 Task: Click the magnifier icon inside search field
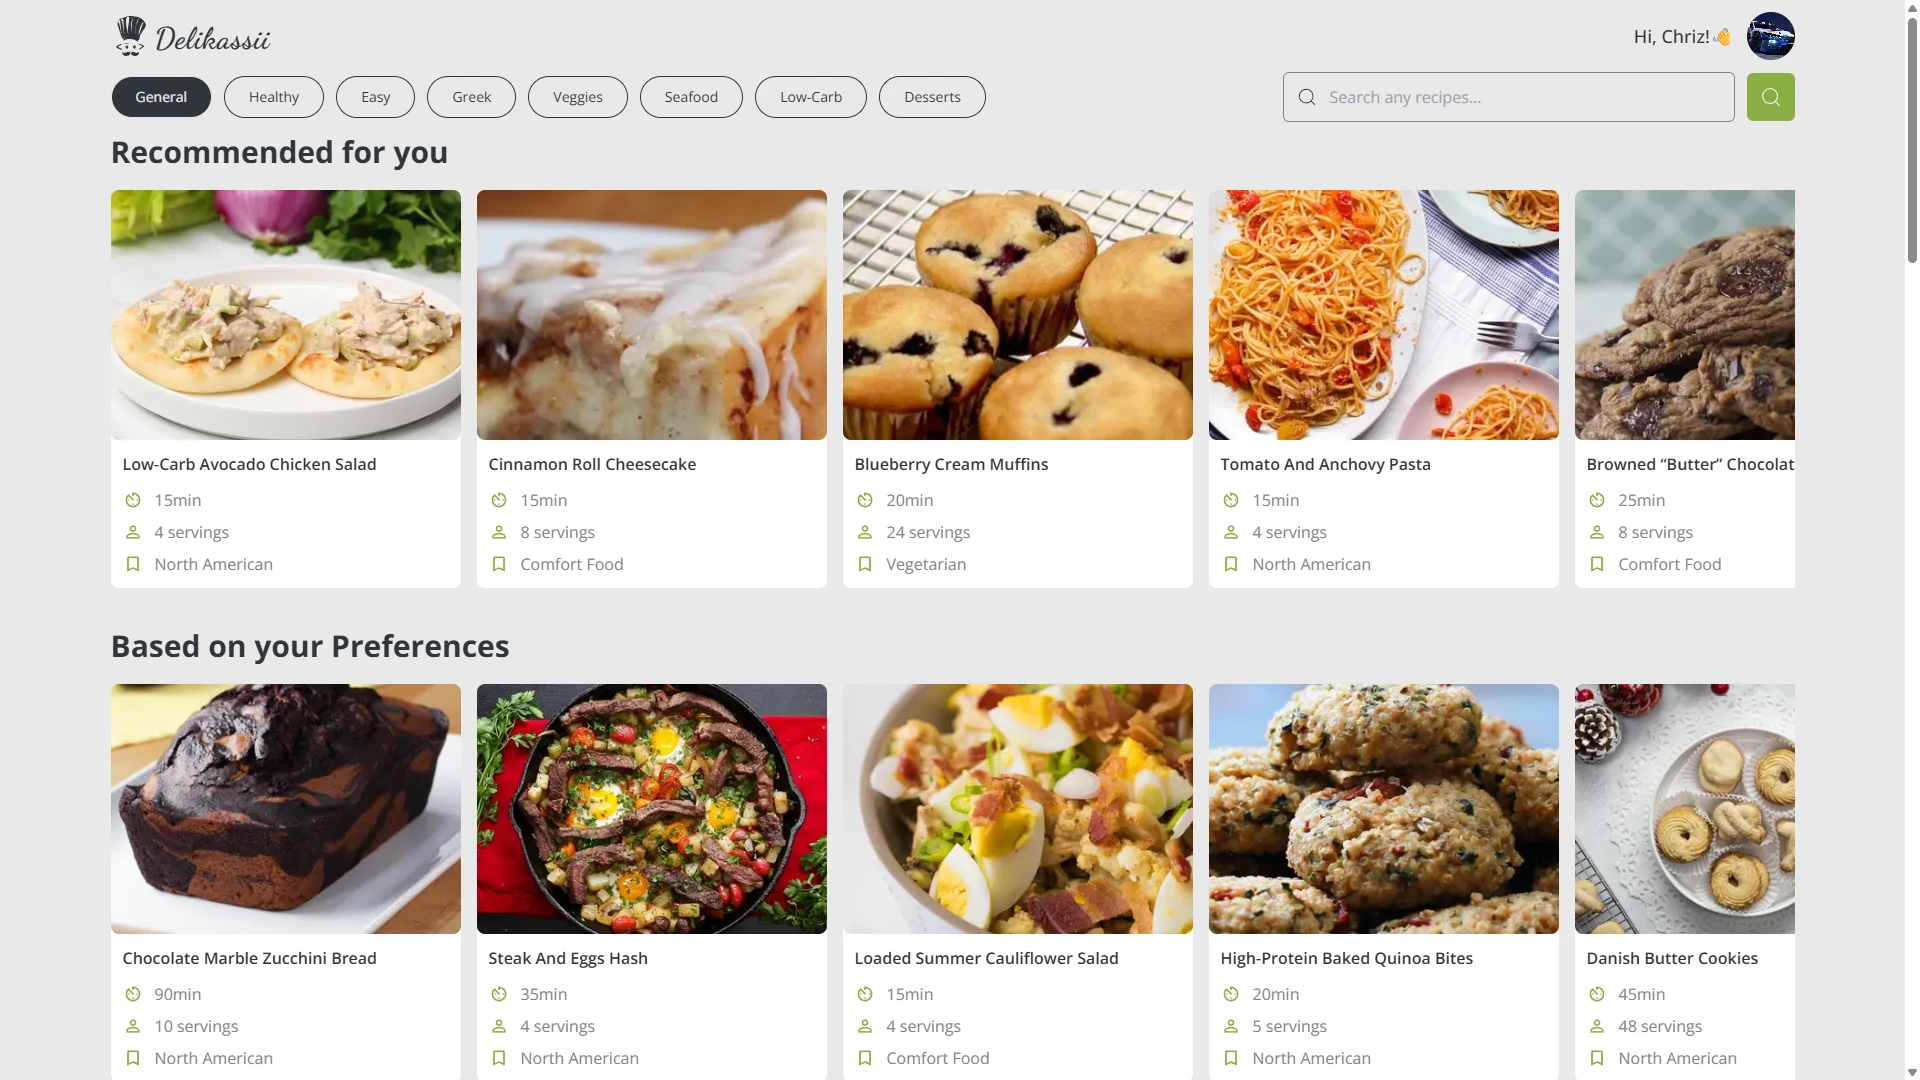click(1306, 97)
